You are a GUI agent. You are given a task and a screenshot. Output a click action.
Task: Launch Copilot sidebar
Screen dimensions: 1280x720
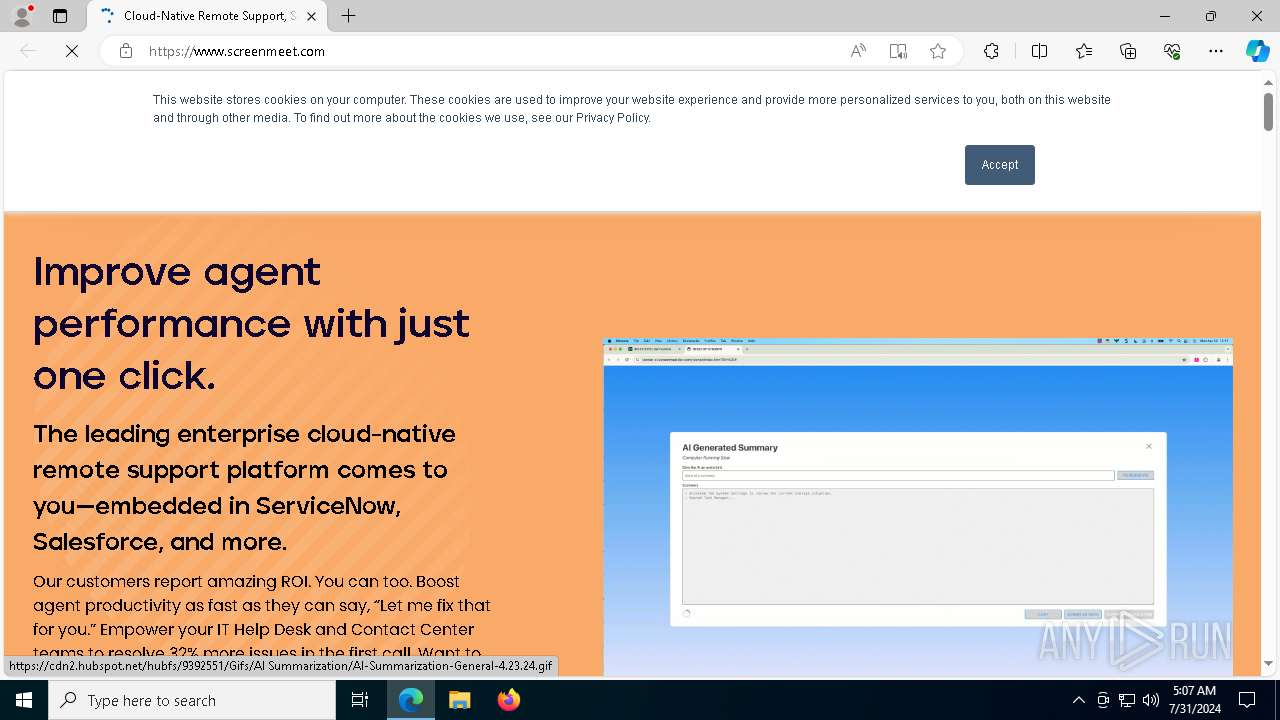tap(1257, 51)
